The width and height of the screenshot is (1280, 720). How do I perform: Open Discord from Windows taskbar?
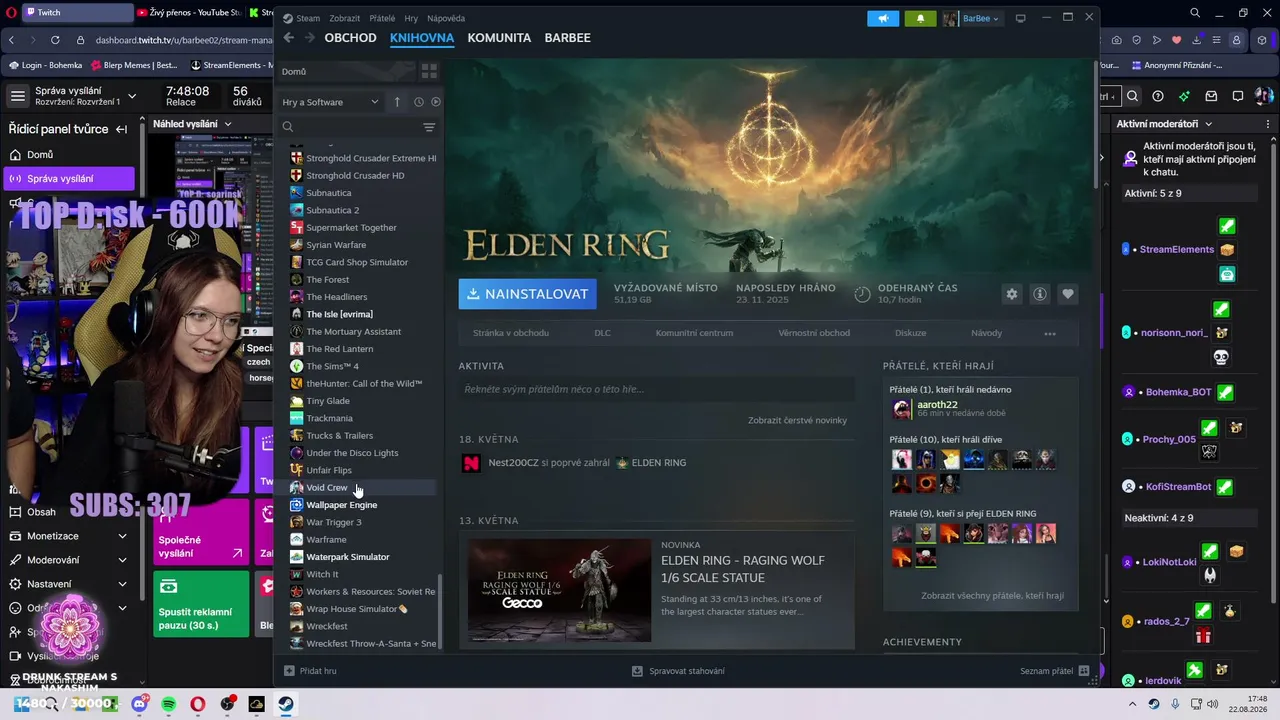pyautogui.click(x=139, y=704)
